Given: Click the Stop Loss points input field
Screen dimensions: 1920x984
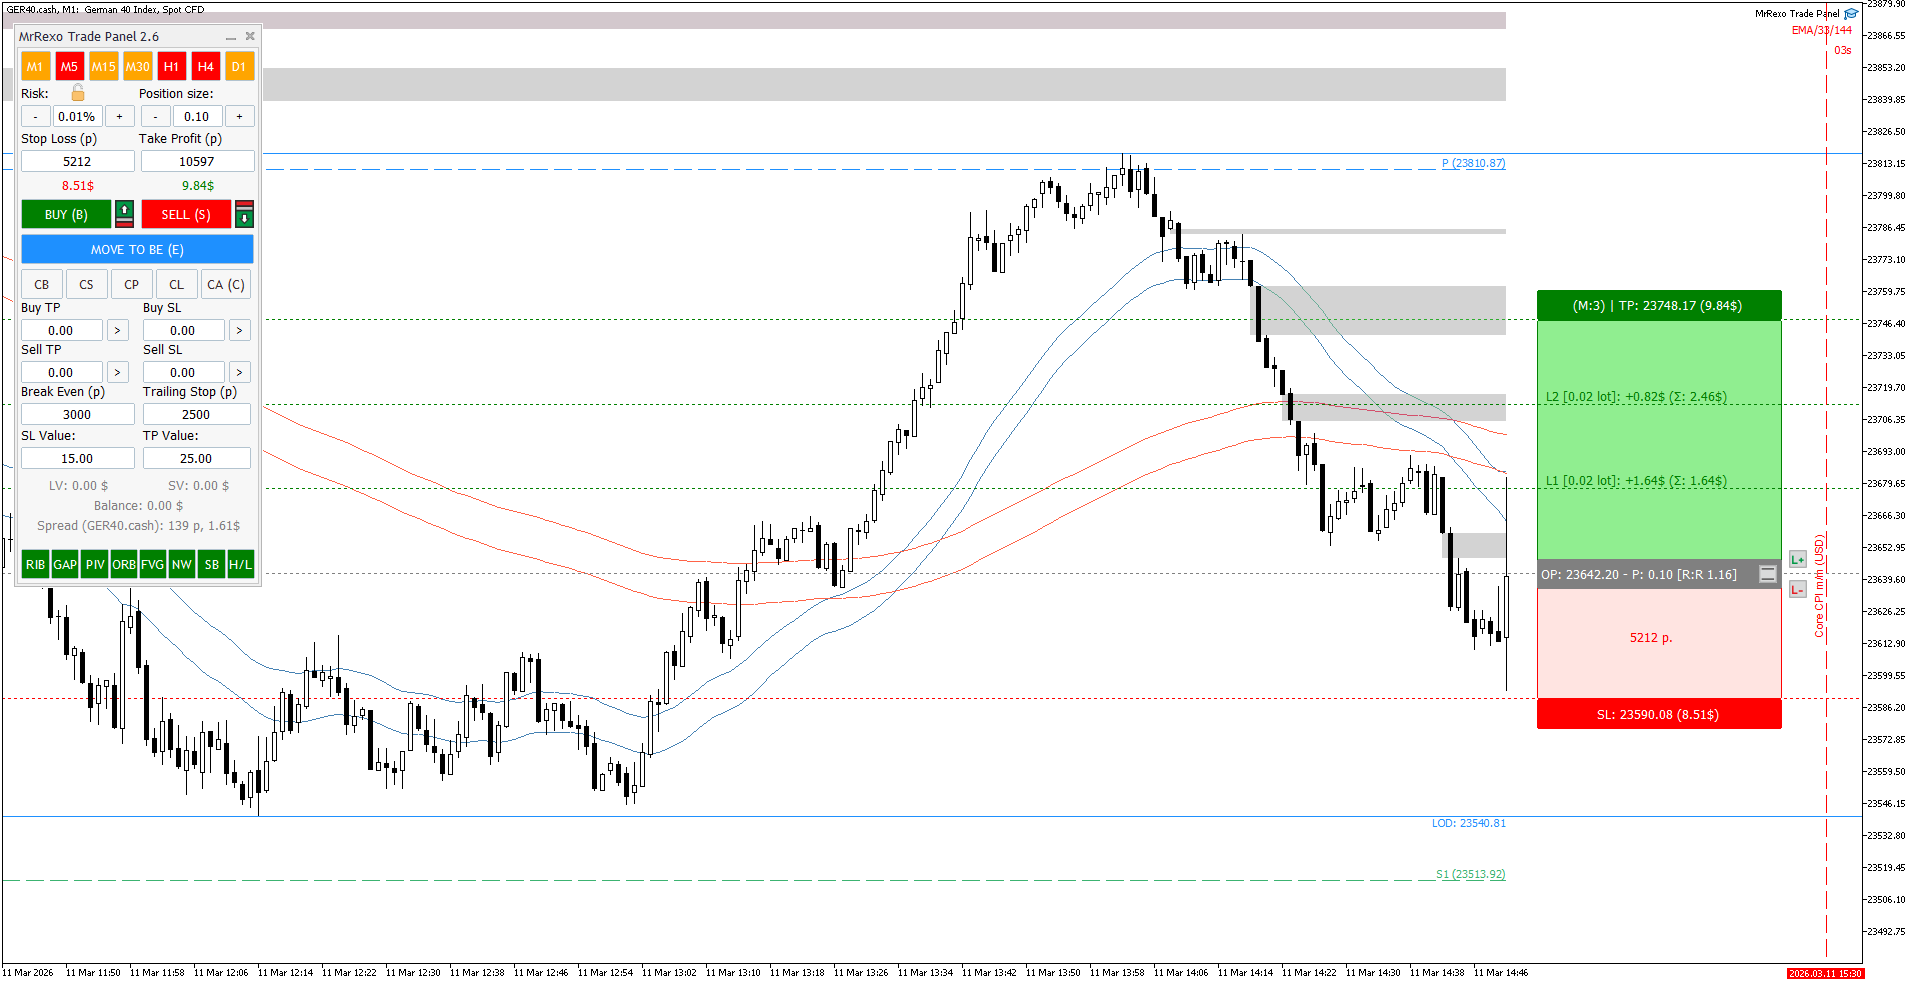Looking at the screenshot, I should (77, 161).
